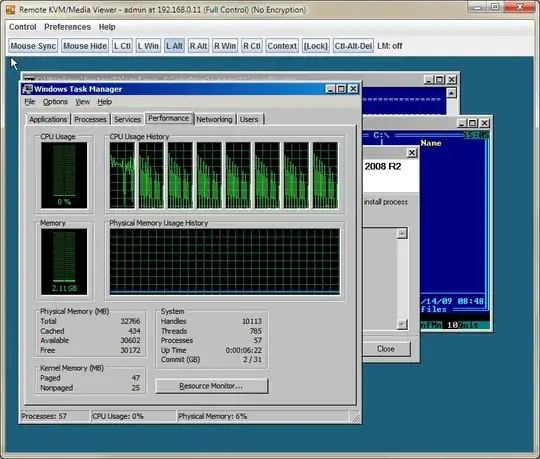Viewport: 540px width, 459px height.
Task: Open Task Manager File menu
Action: [30, 102]
